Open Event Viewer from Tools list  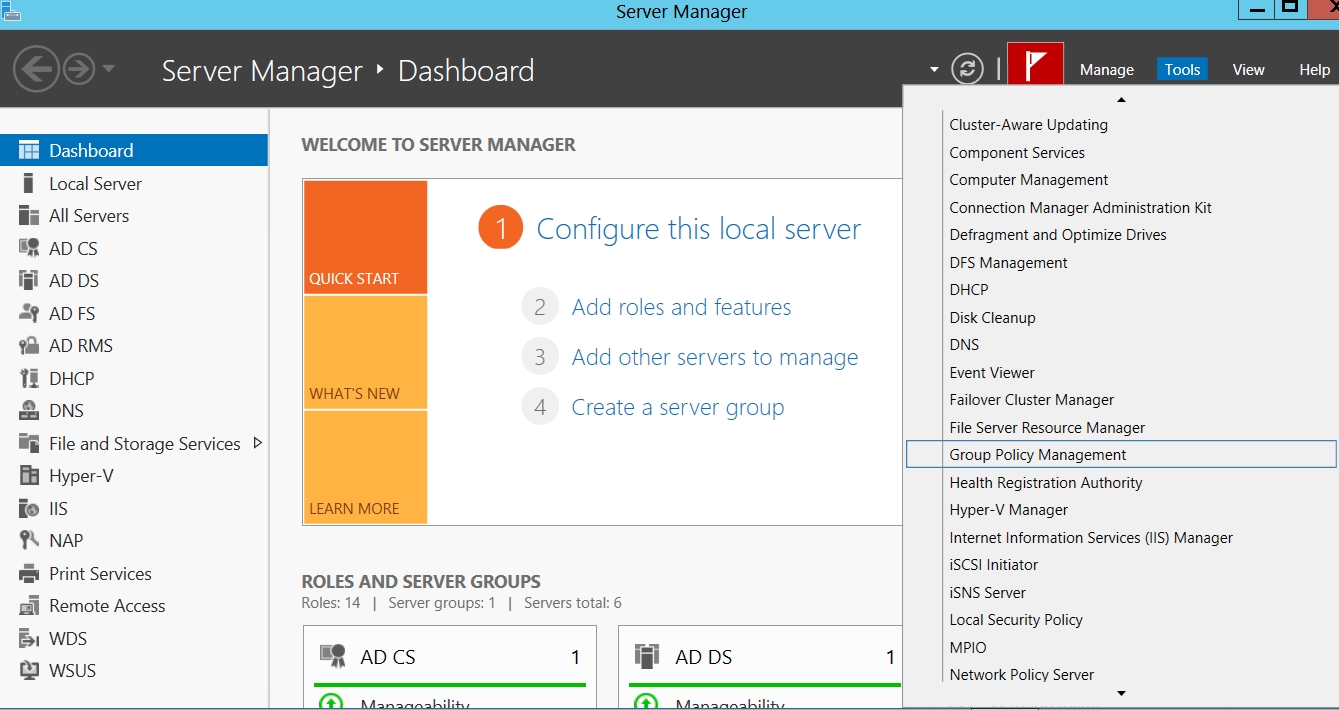991,373
